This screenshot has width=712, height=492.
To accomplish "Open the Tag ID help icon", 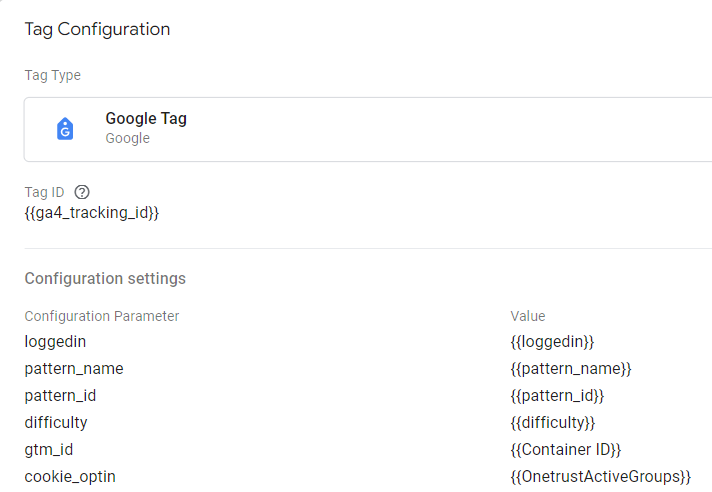I will (82, 192).
